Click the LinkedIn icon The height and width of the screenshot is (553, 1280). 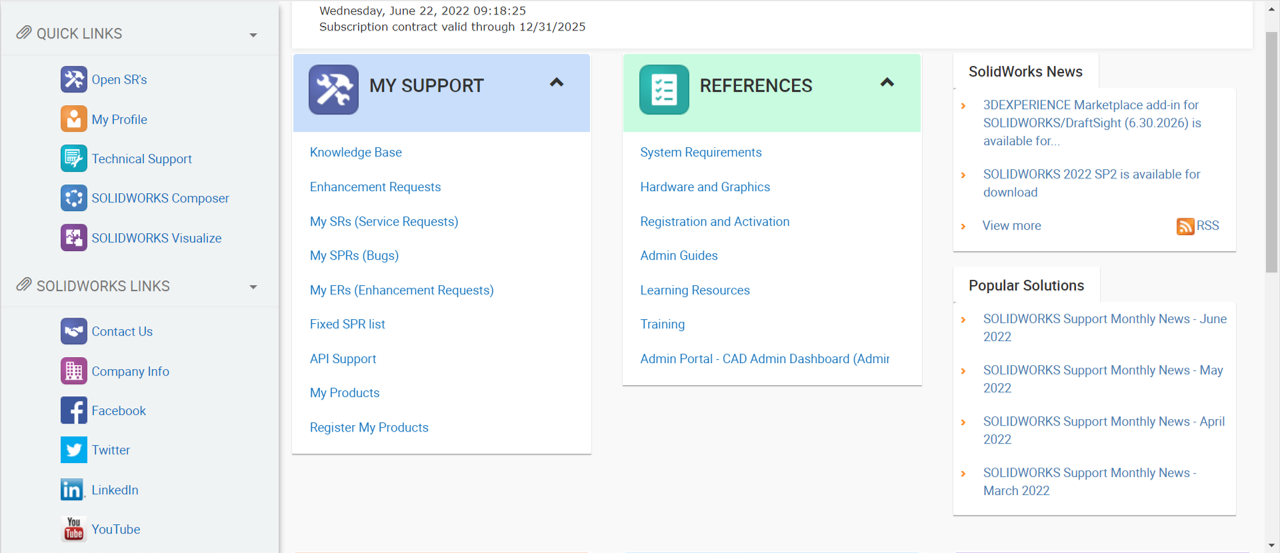pyautogui.click(x=73, y=490)
